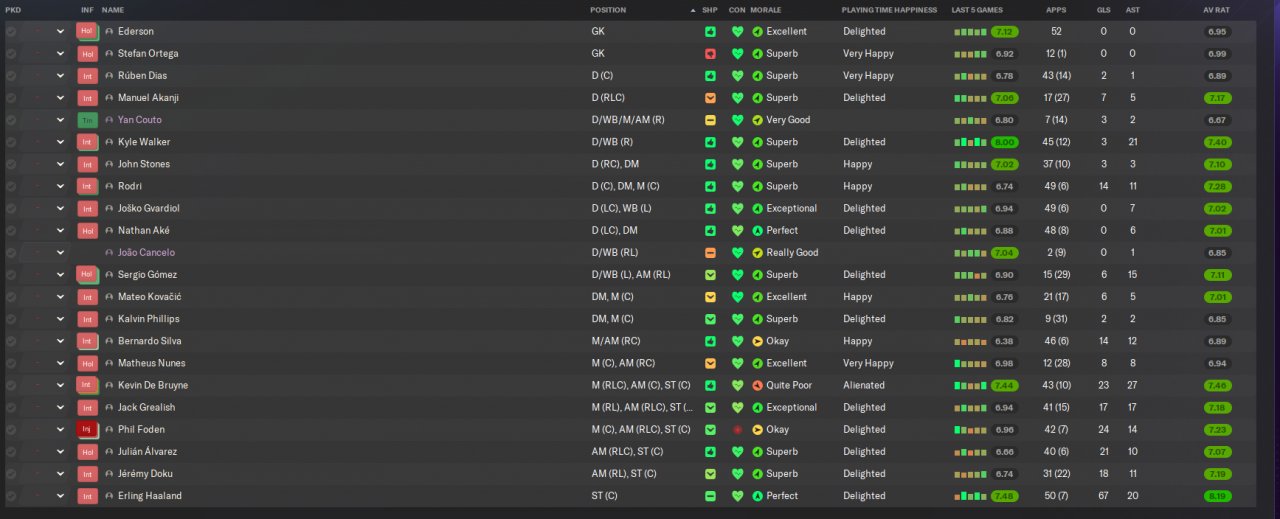1280x519 pixels.
Task: Toggle the picked circle for Joško Gvardiol
Action: [x=11, y=208]
